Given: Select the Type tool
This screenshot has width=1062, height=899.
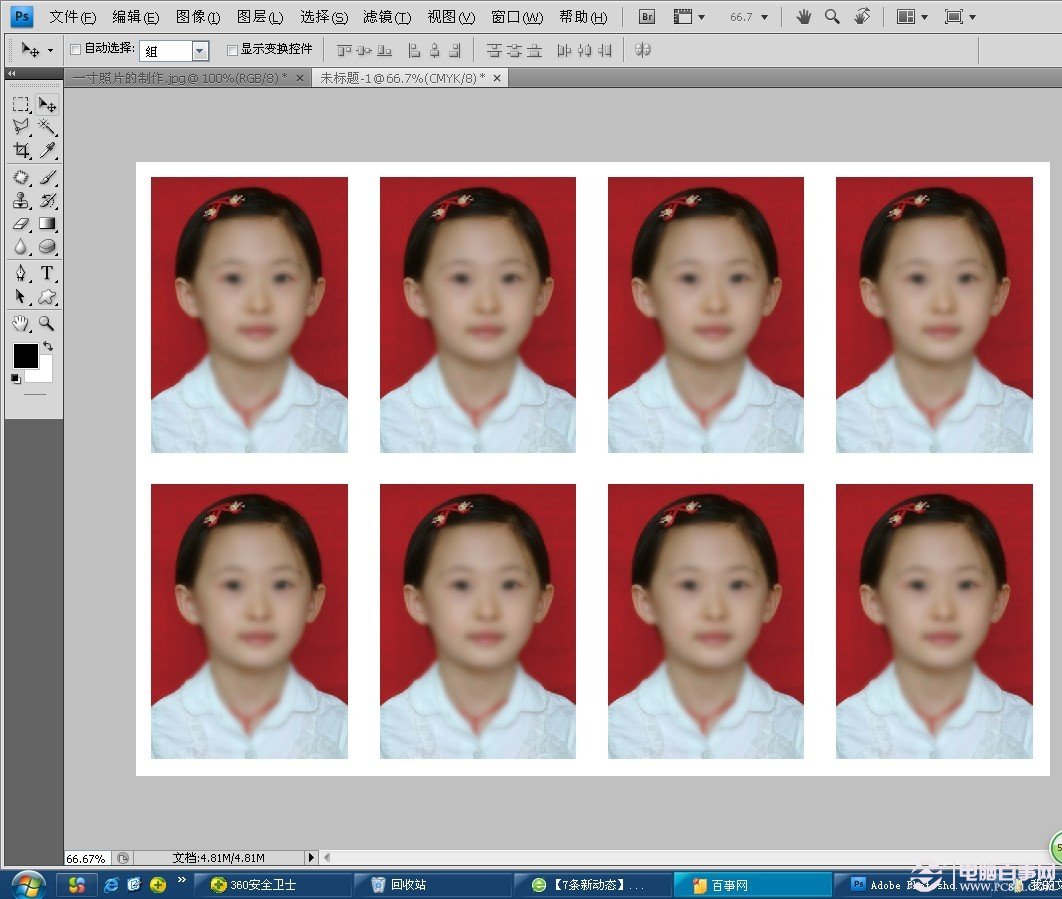Looking at the screenshot, I should (47, 273).
